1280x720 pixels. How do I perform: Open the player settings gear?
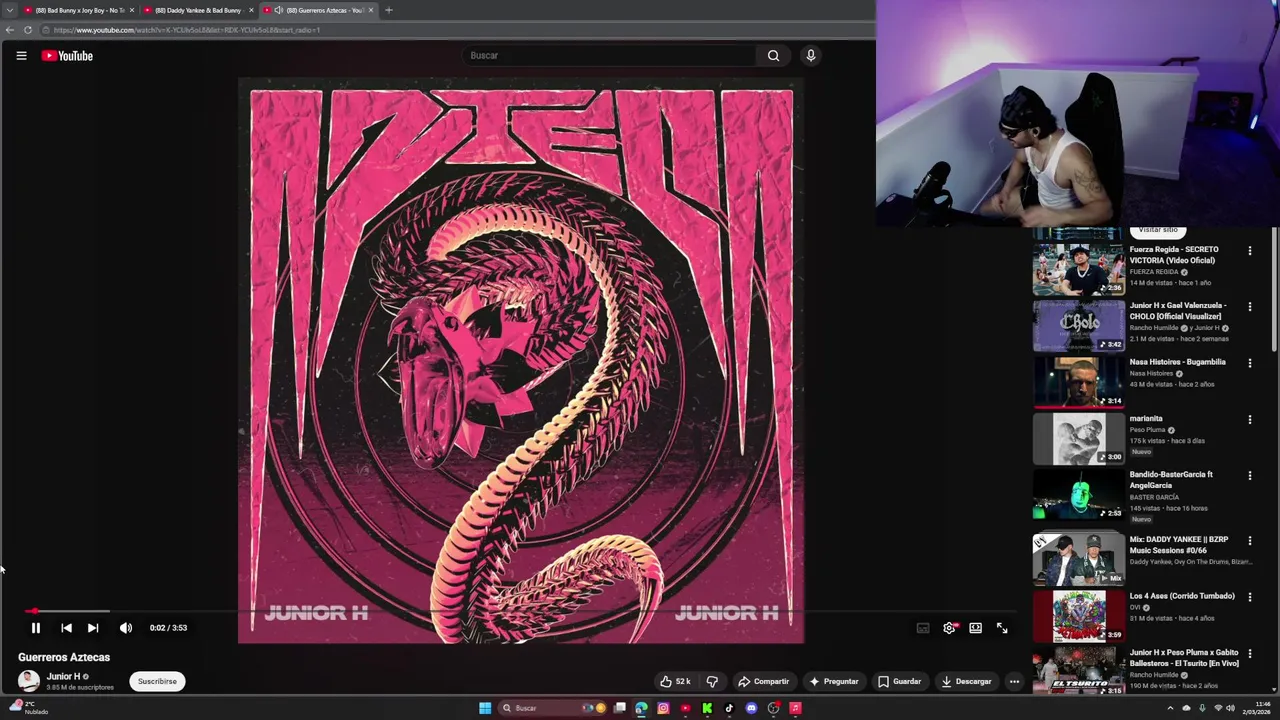pyautogui.click(x=949, y=628)
